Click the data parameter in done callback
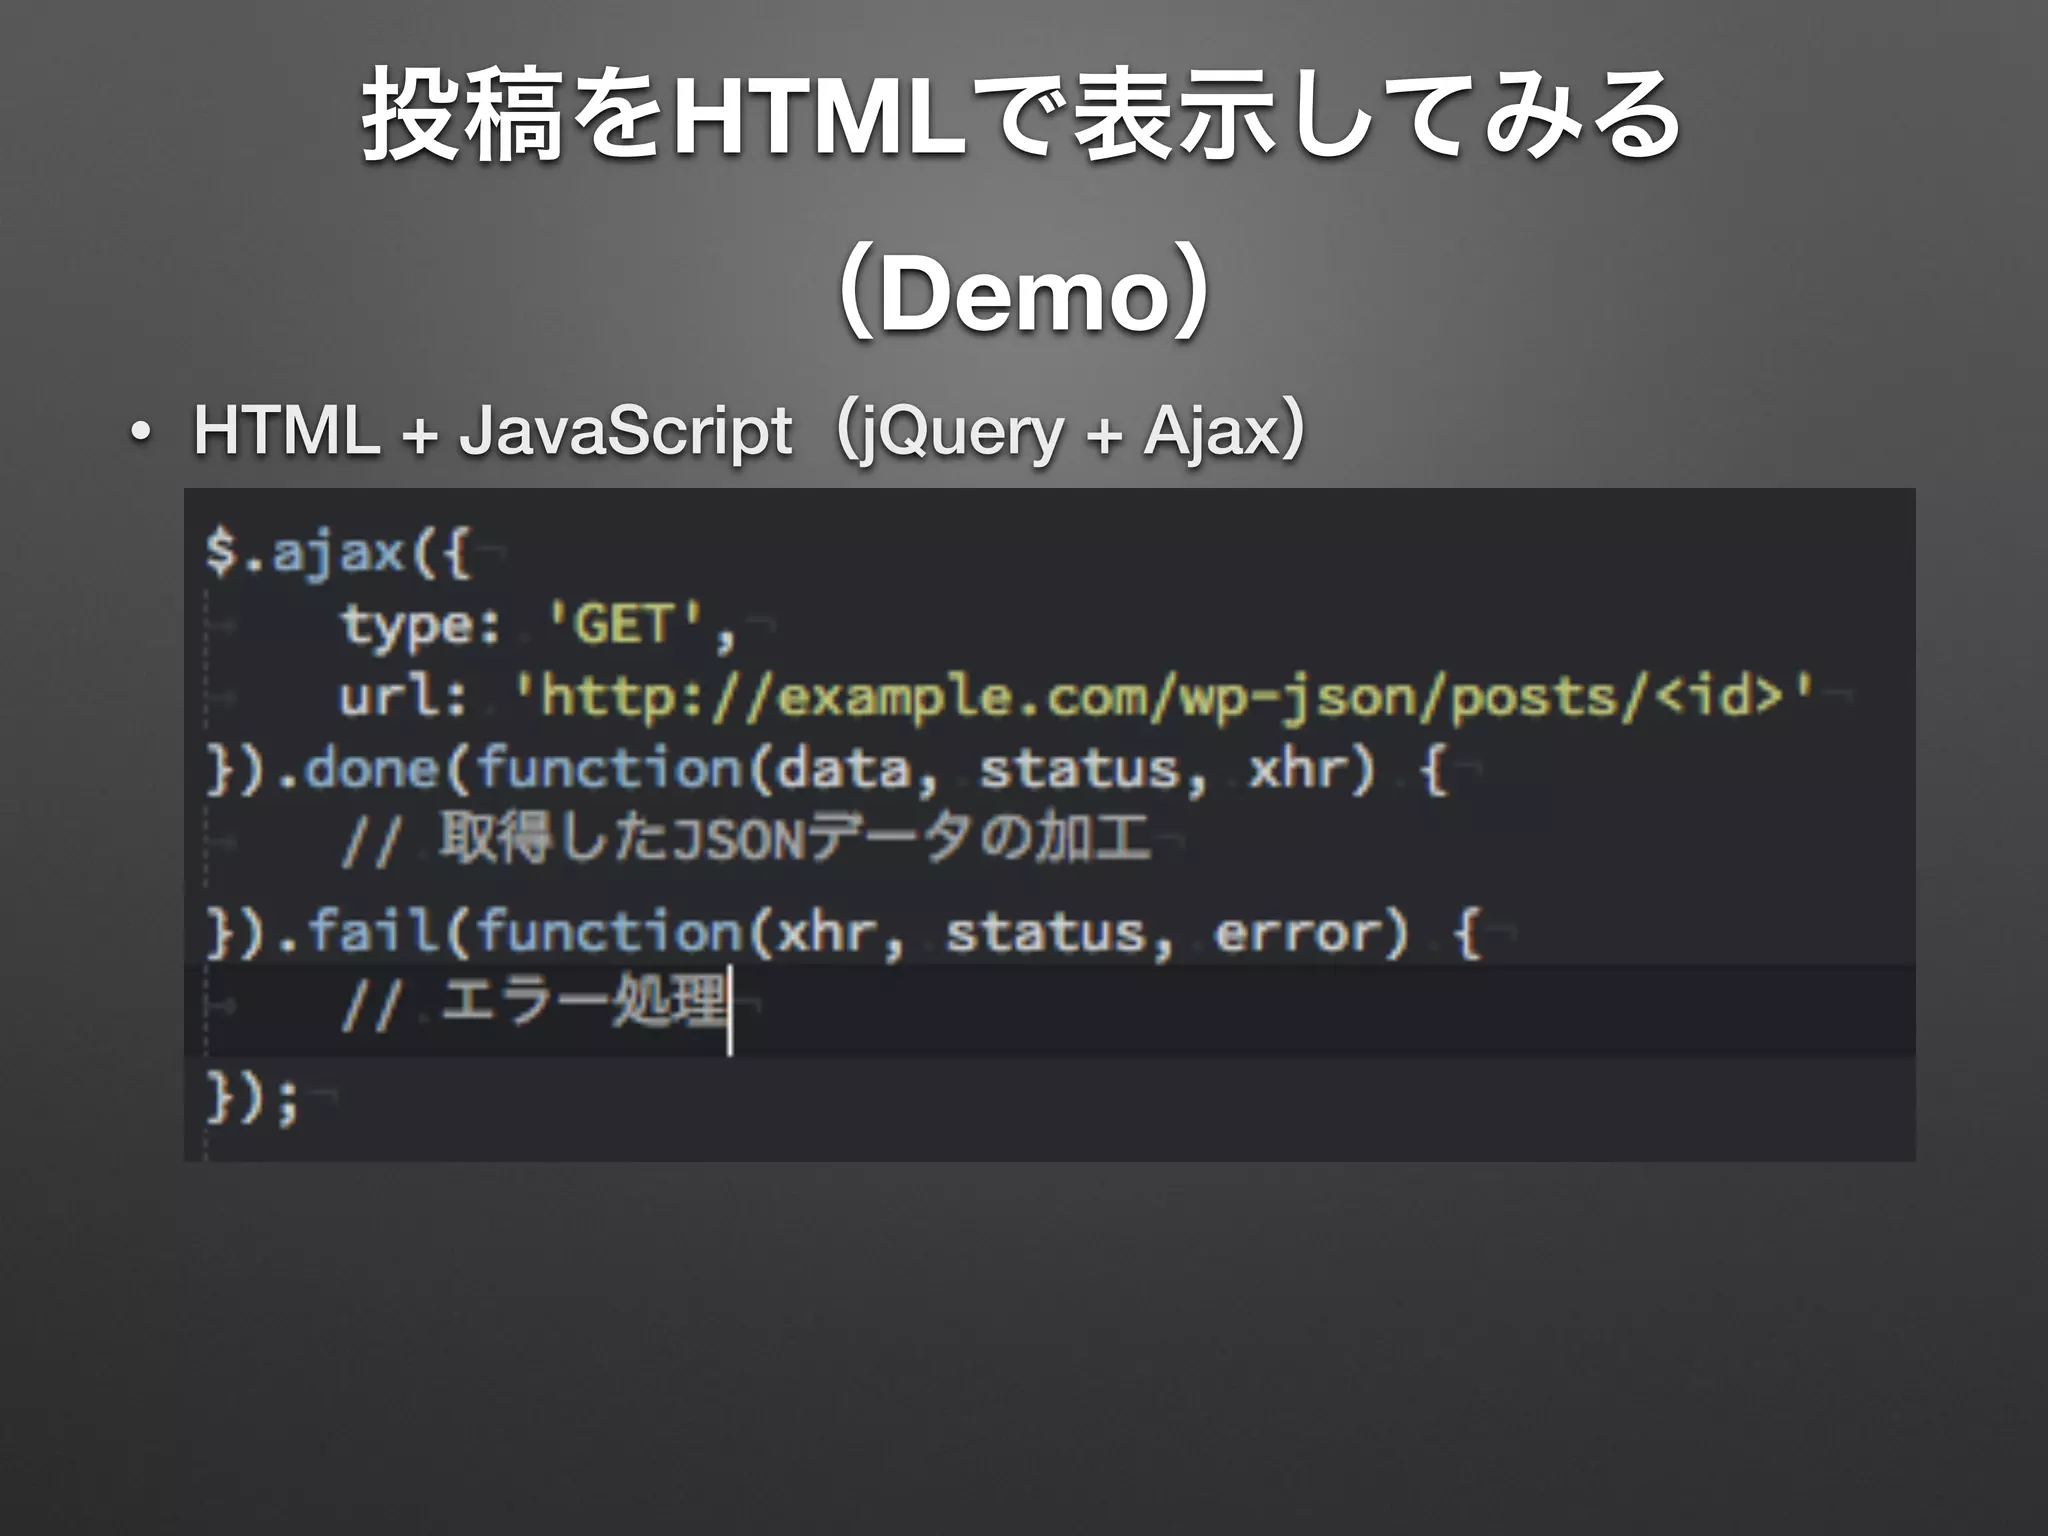This screenshot has width=2048, height=1536. point(843,769)
